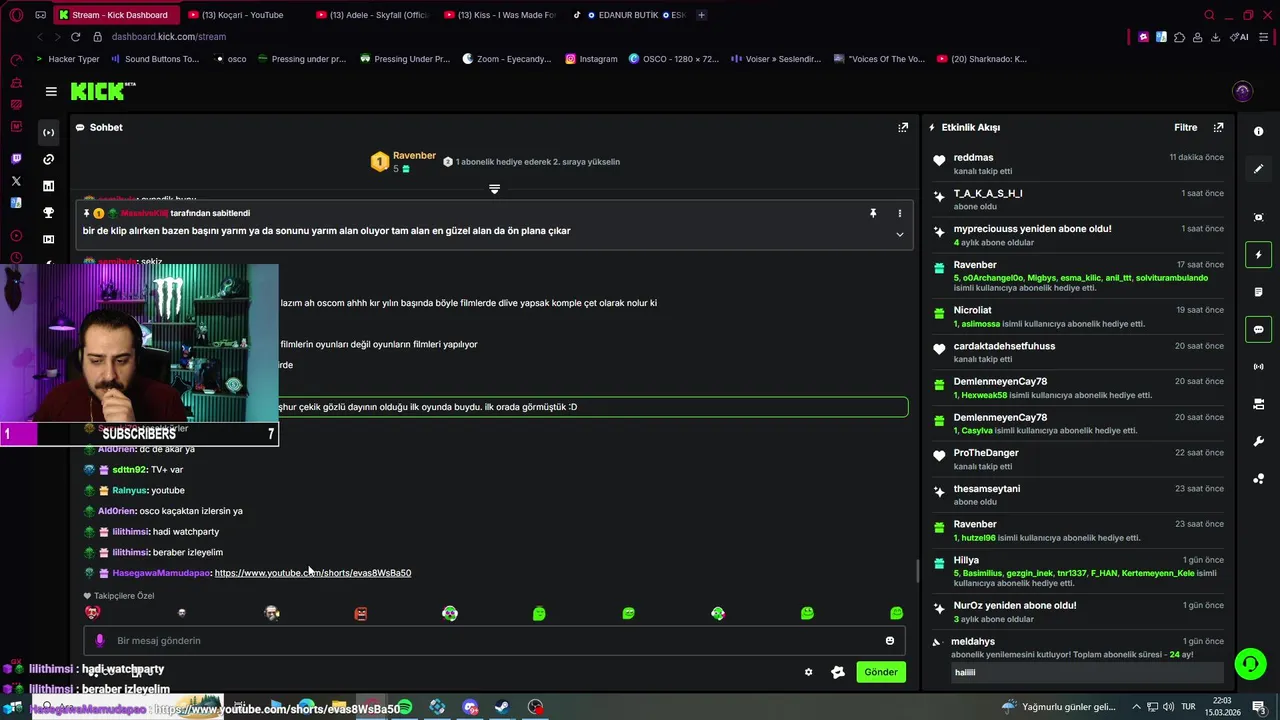Select the pencil edit icon in right toolbar
The image size is (1280, 720).
1258,169
